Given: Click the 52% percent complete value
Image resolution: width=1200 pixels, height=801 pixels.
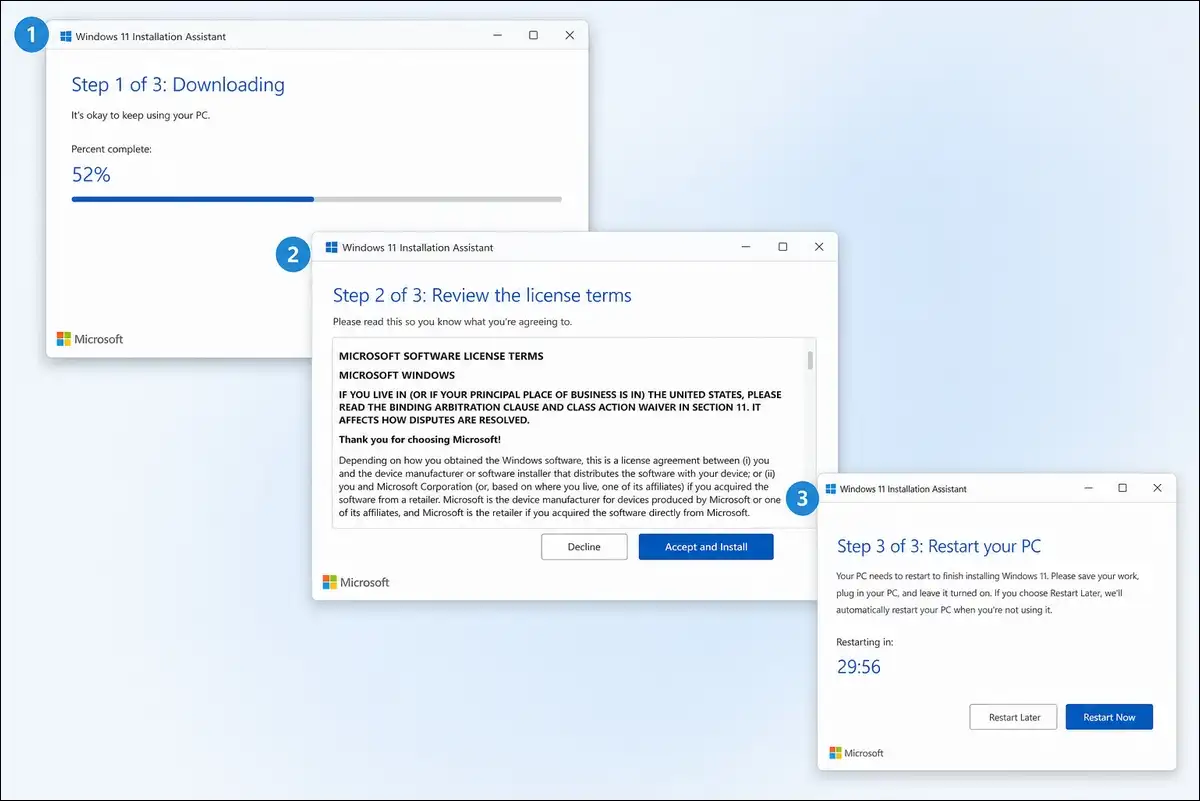Looking at the screenshot, I should tap(91, 175).
